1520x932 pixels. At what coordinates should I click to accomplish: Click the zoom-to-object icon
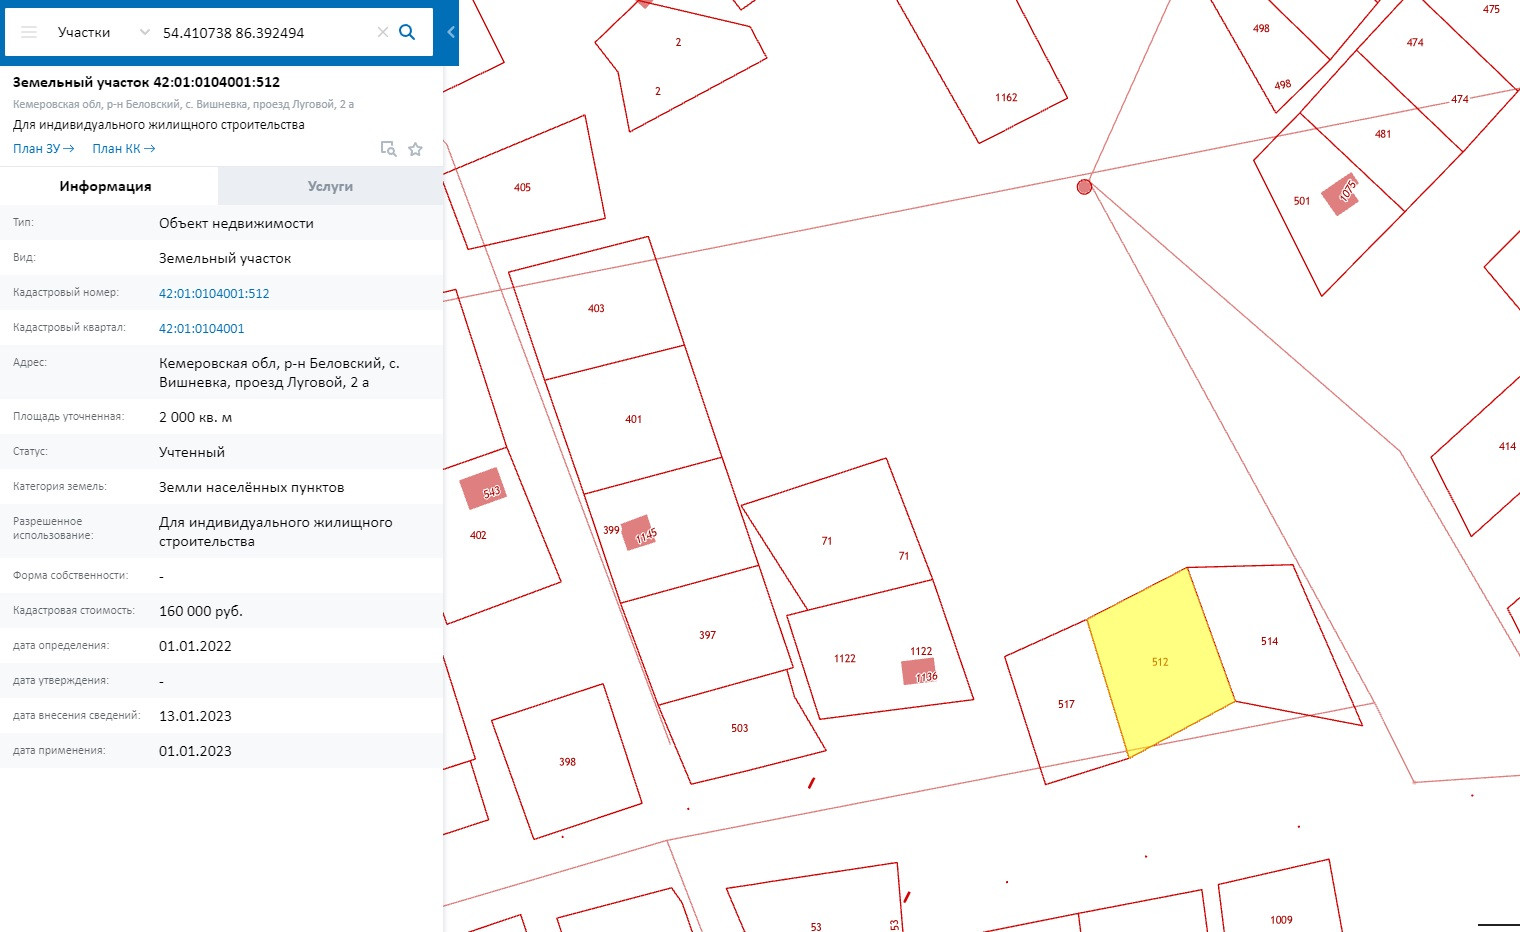point(388,149)
